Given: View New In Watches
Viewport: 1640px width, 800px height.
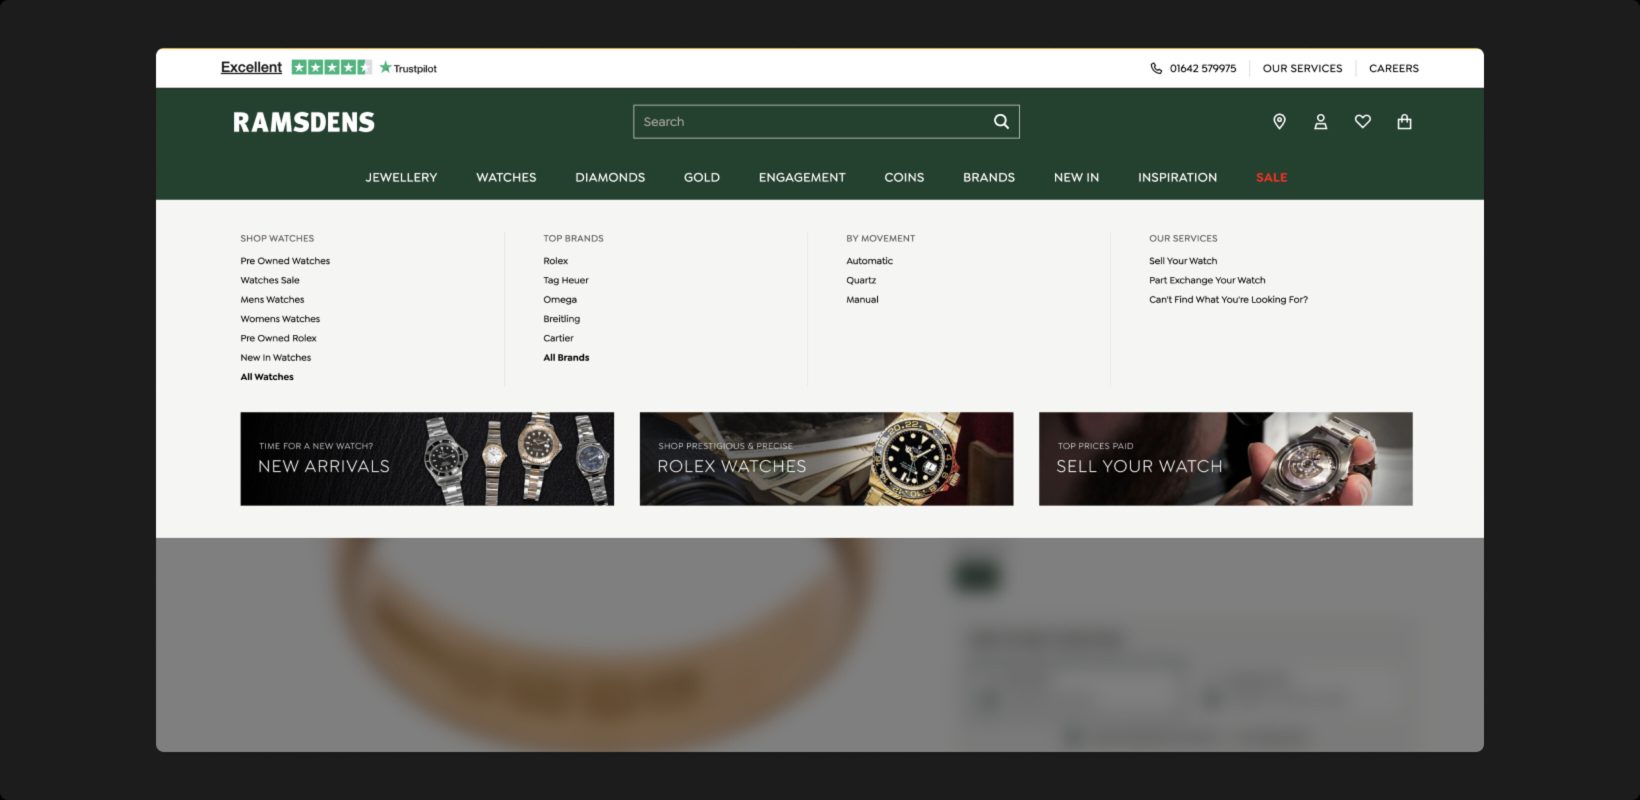Looking at the screenshot, I should click(276, 358).
